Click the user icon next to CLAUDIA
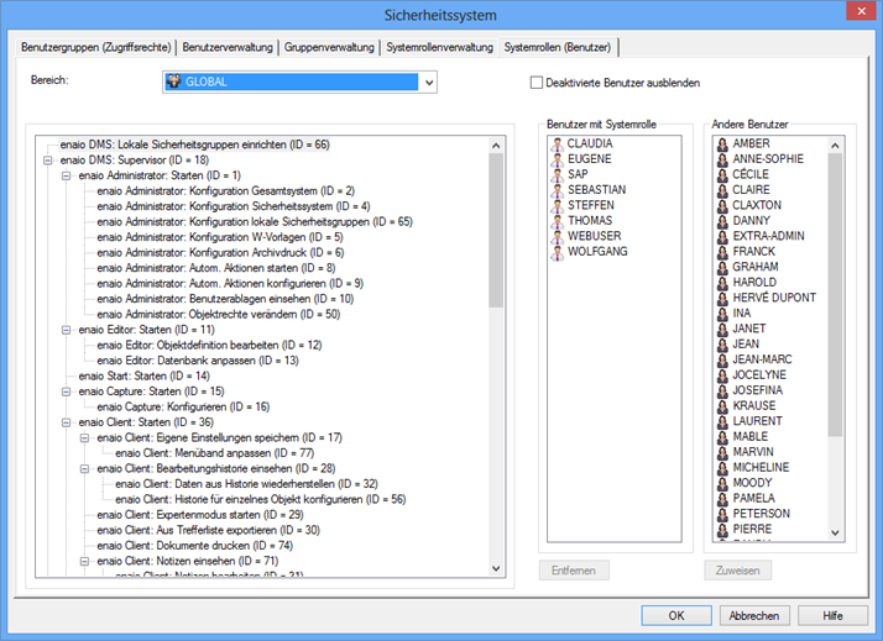Viewport: 883px width, 641px height. pos(557,144)
